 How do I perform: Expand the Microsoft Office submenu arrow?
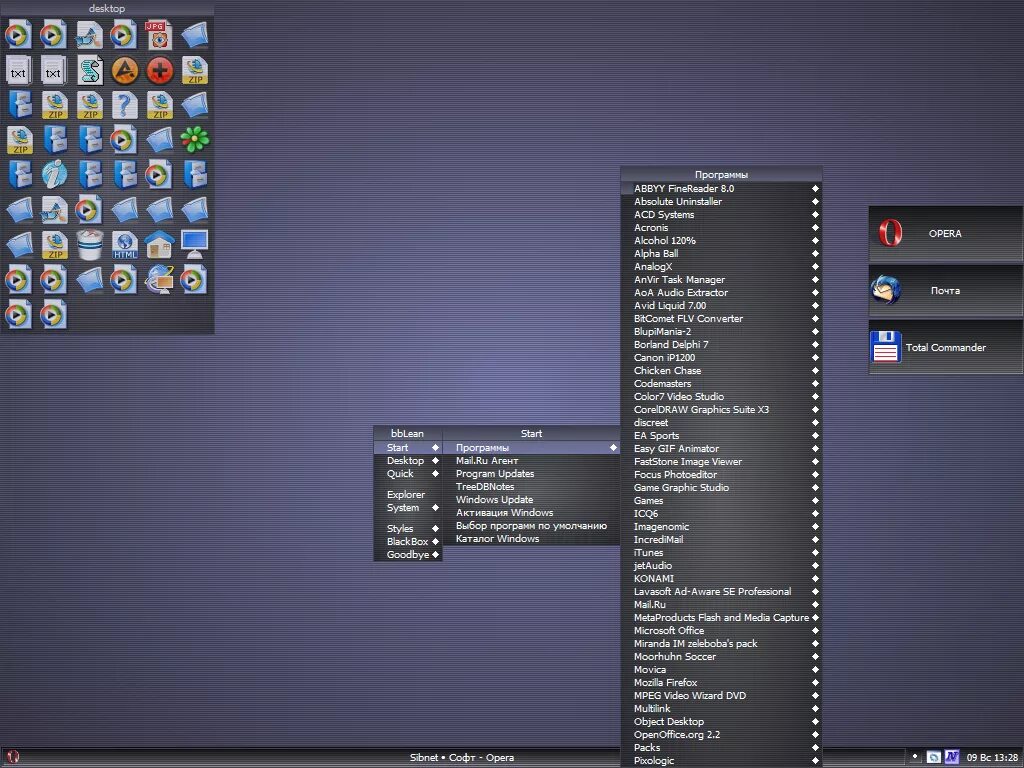tap(815, 631)
